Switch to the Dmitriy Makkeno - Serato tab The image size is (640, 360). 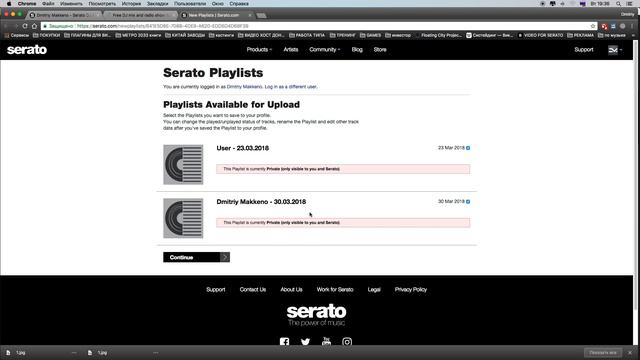coord(63,15)
